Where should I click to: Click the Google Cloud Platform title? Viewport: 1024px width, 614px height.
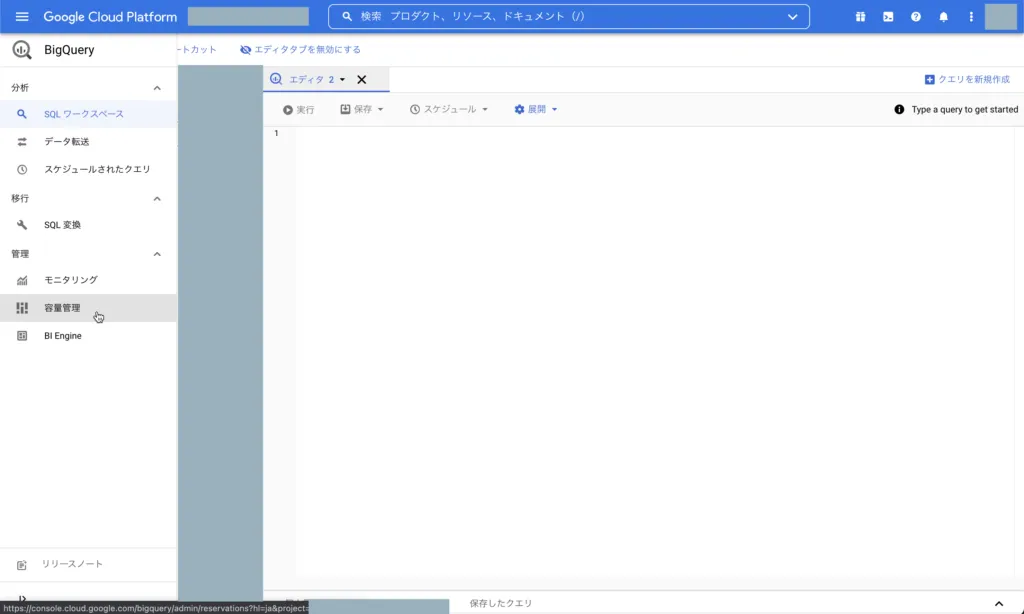point(110,17)
